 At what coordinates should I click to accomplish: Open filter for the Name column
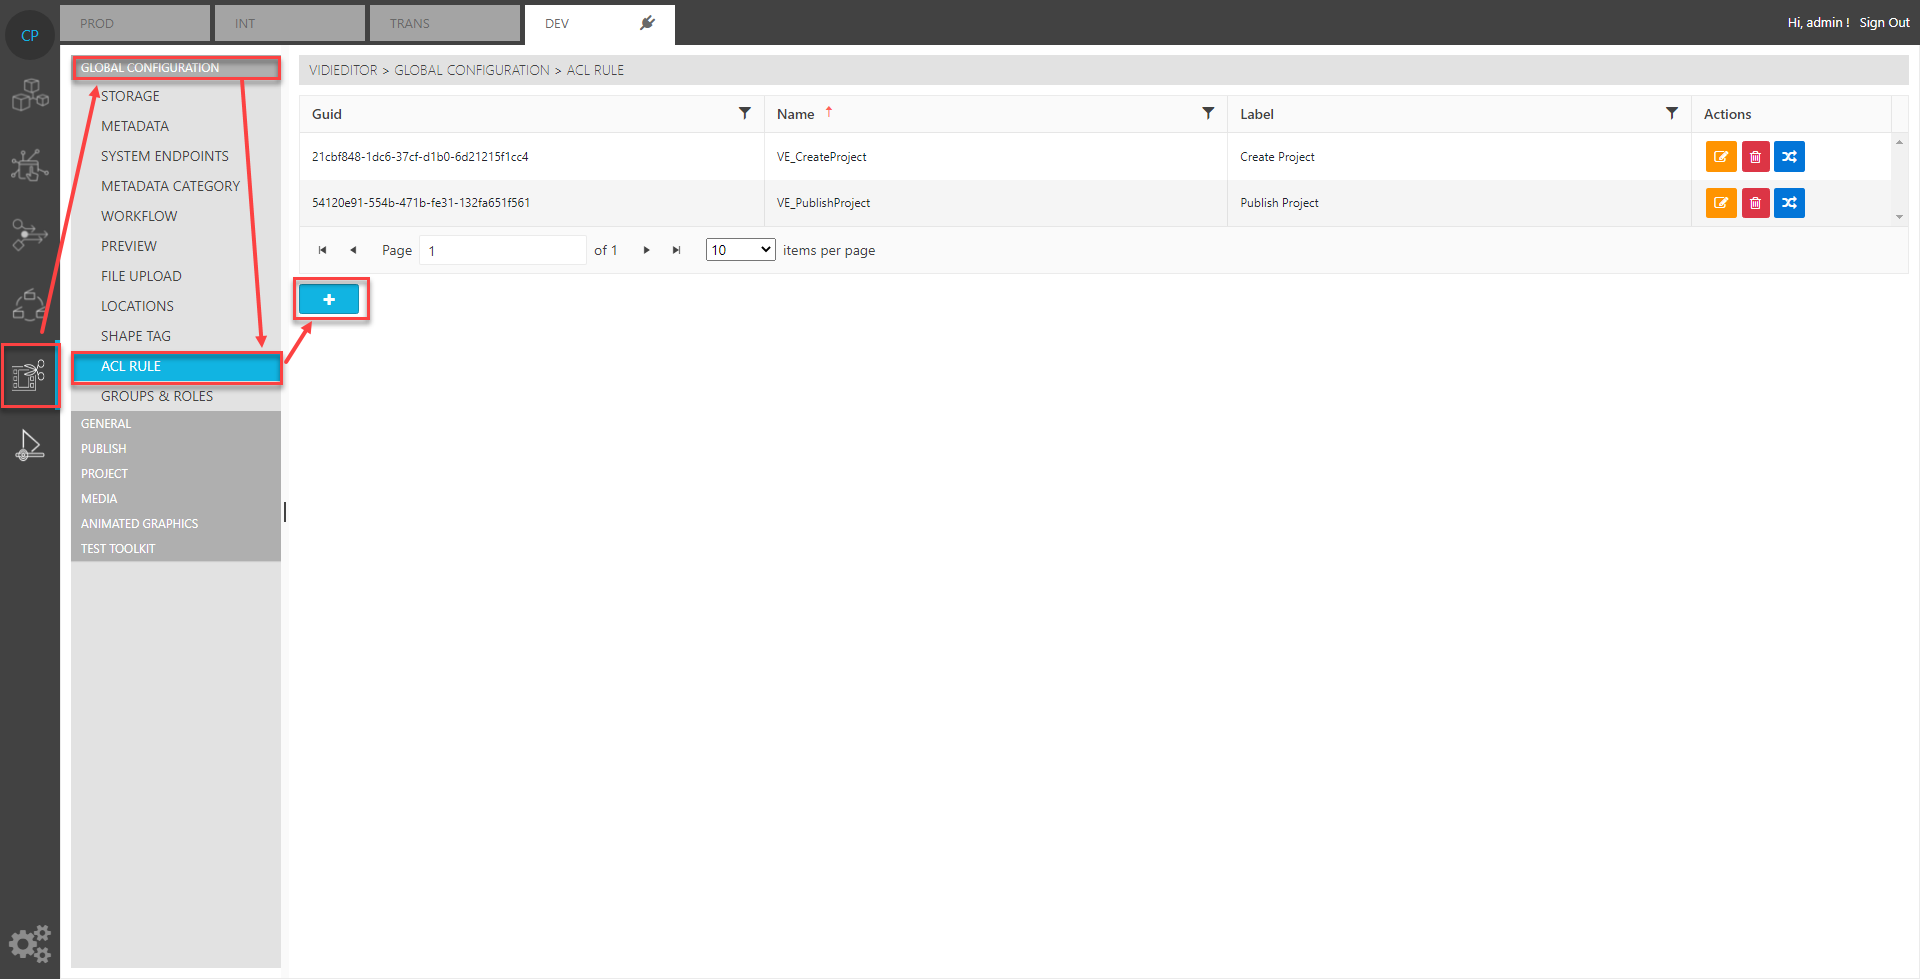[x=1208, y=114]
